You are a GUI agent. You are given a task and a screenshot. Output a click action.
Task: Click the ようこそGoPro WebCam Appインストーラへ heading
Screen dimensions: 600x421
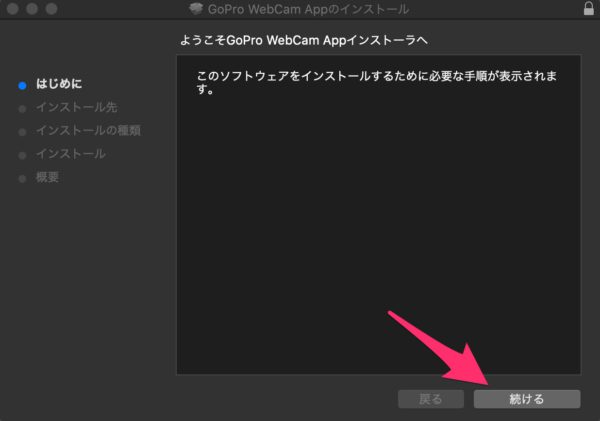(x=303, y=40)
